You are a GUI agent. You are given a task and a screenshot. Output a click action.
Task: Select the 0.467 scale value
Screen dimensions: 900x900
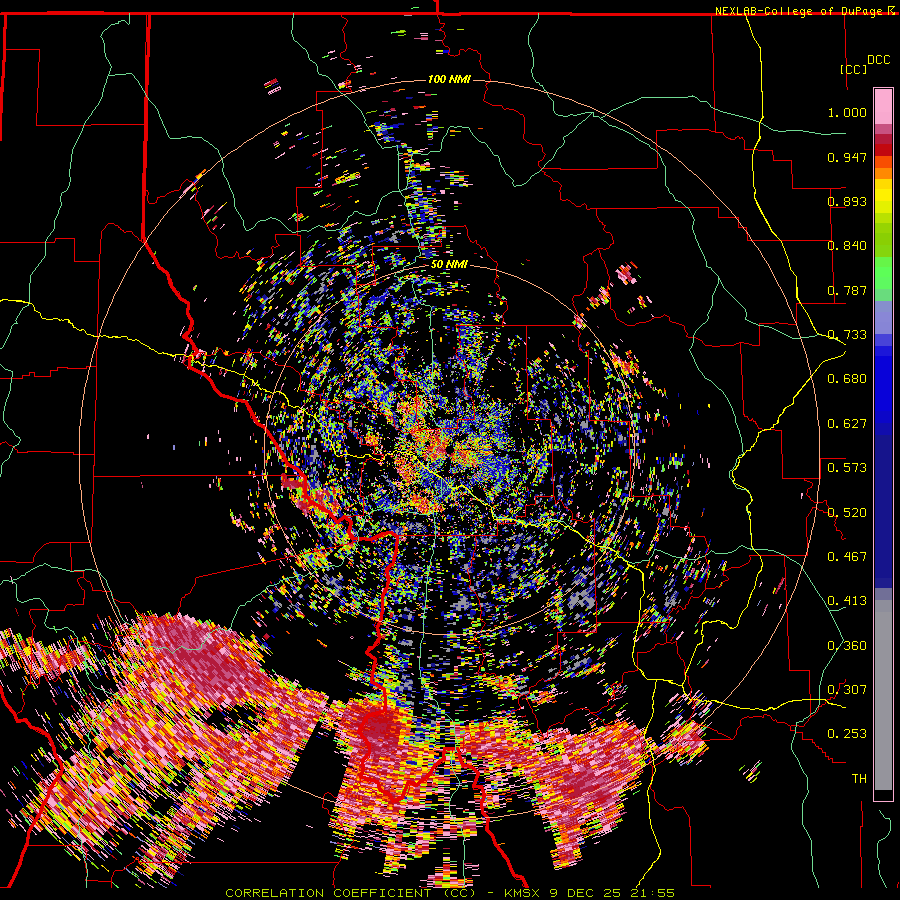click(847, 556)
